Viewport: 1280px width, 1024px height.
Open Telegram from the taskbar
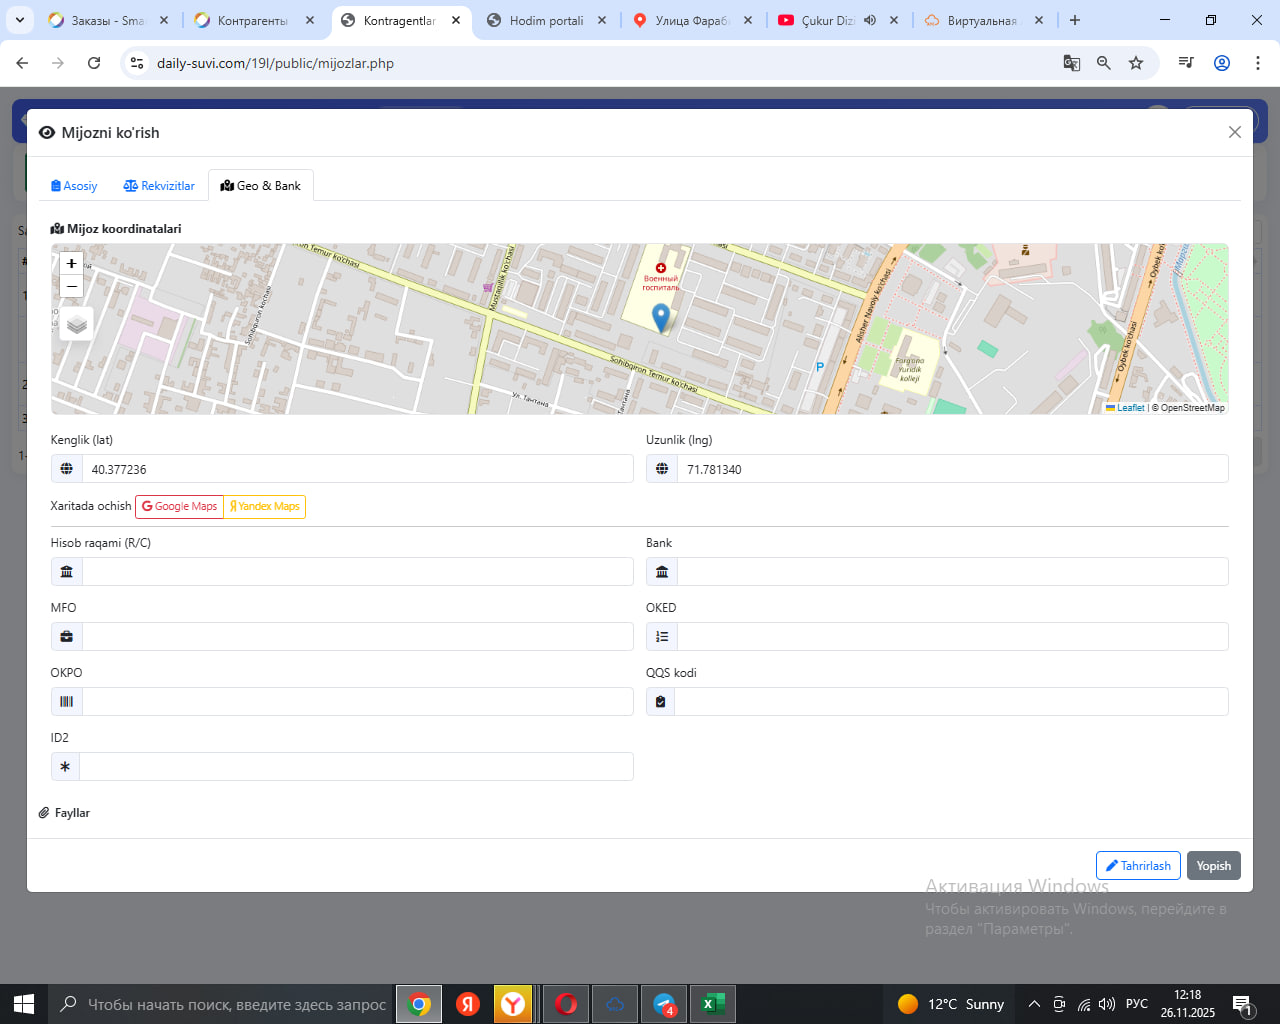(664, 1004)
